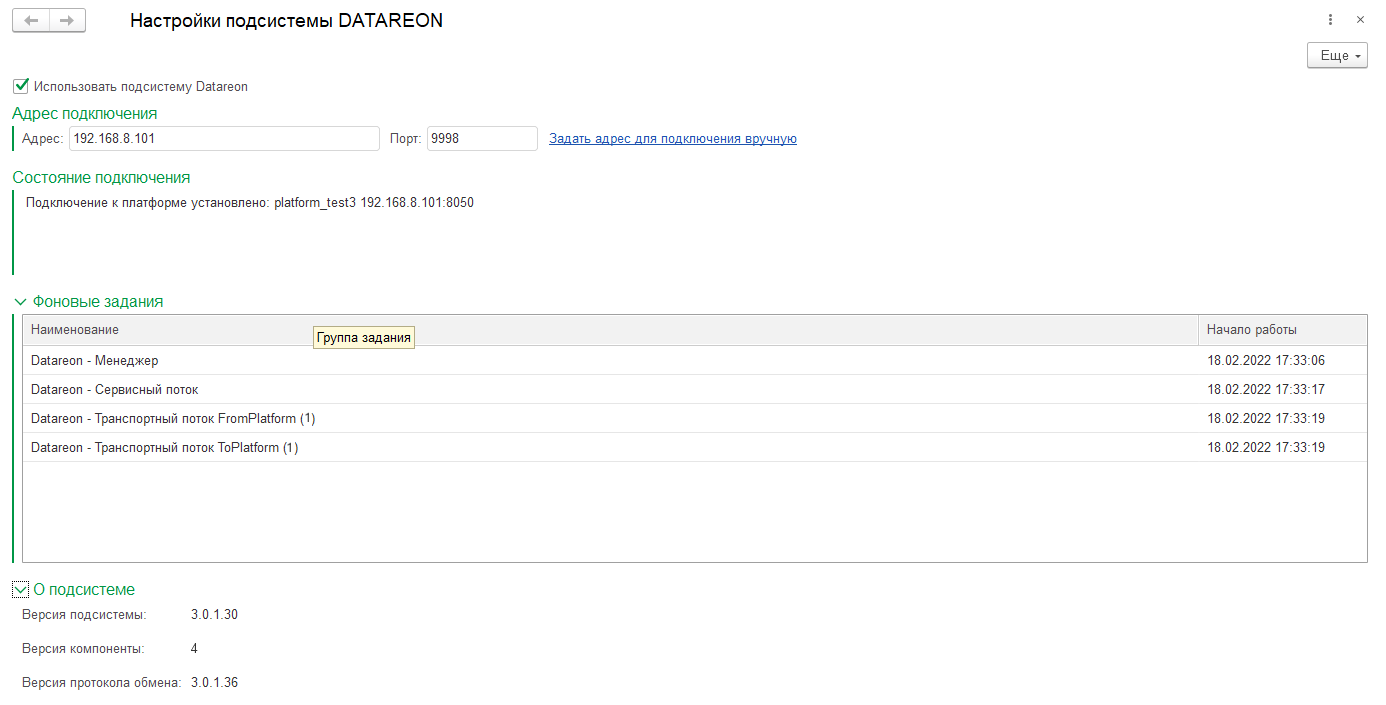Click the connection status text area

pyautogui.click(x=250, y=203)
